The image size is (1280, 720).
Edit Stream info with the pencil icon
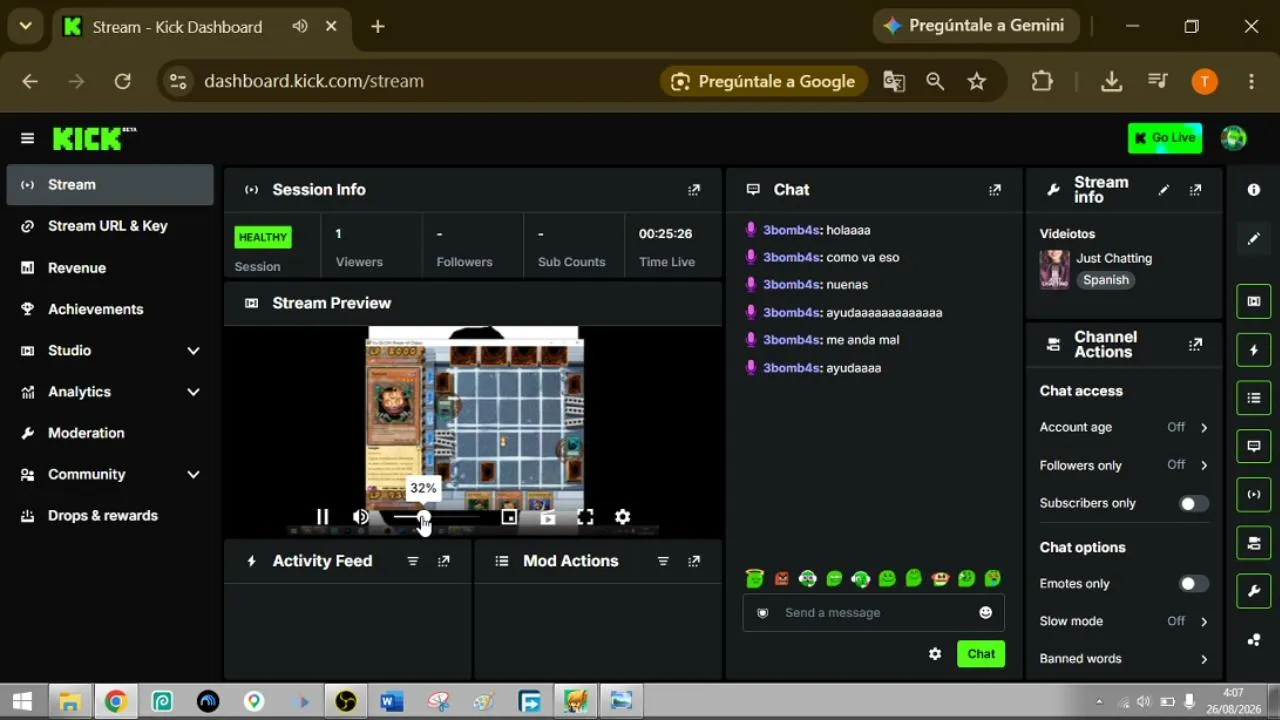[x=1164, y=190]
